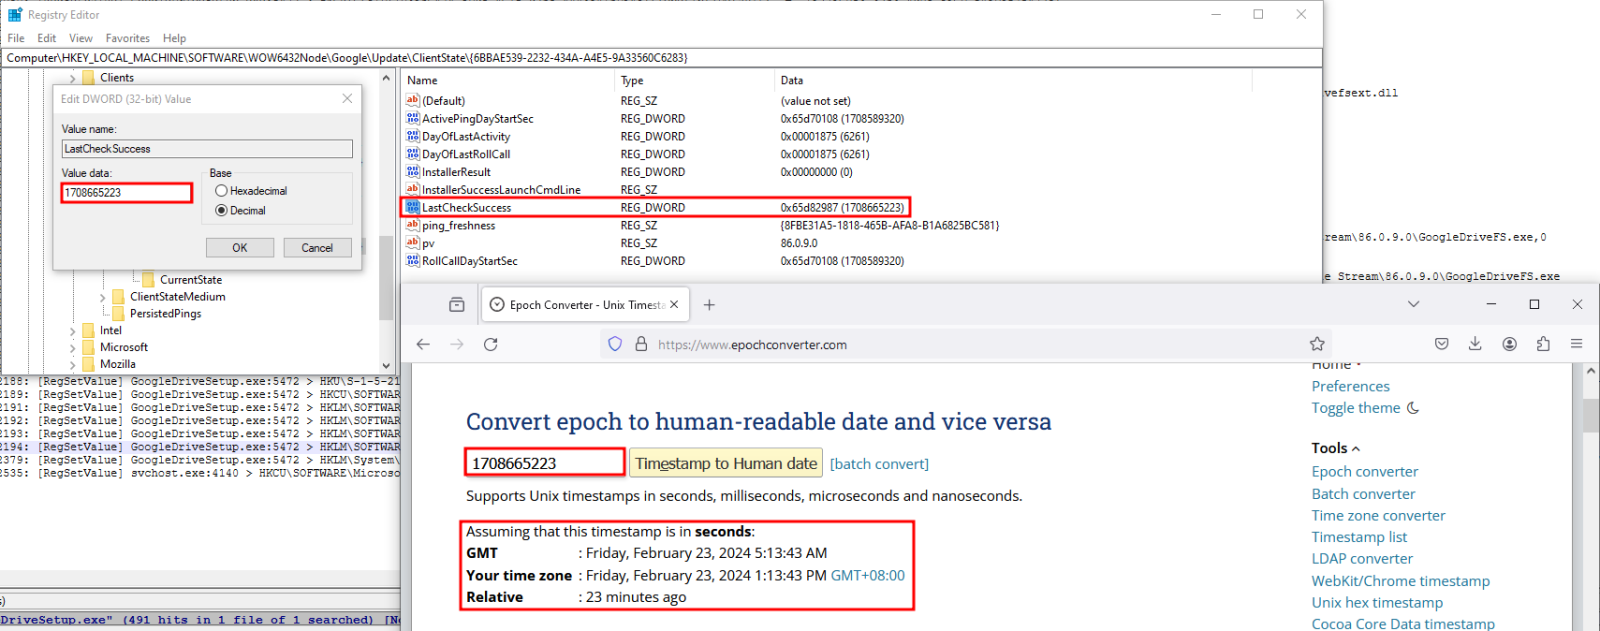This screenshot has height=631, width=1600.
Task: Select the CurrentState registry key
Action: [191, 280]
